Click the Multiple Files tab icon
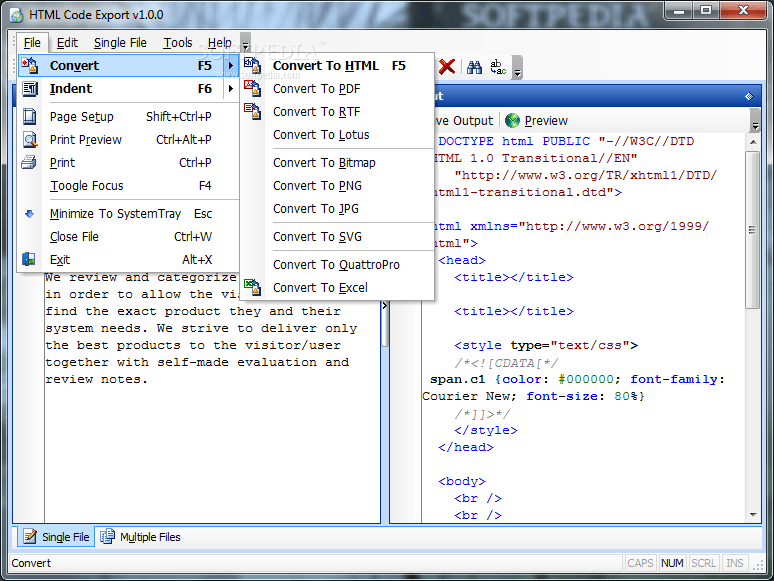The image size is (774, 581). coord(108,537)
